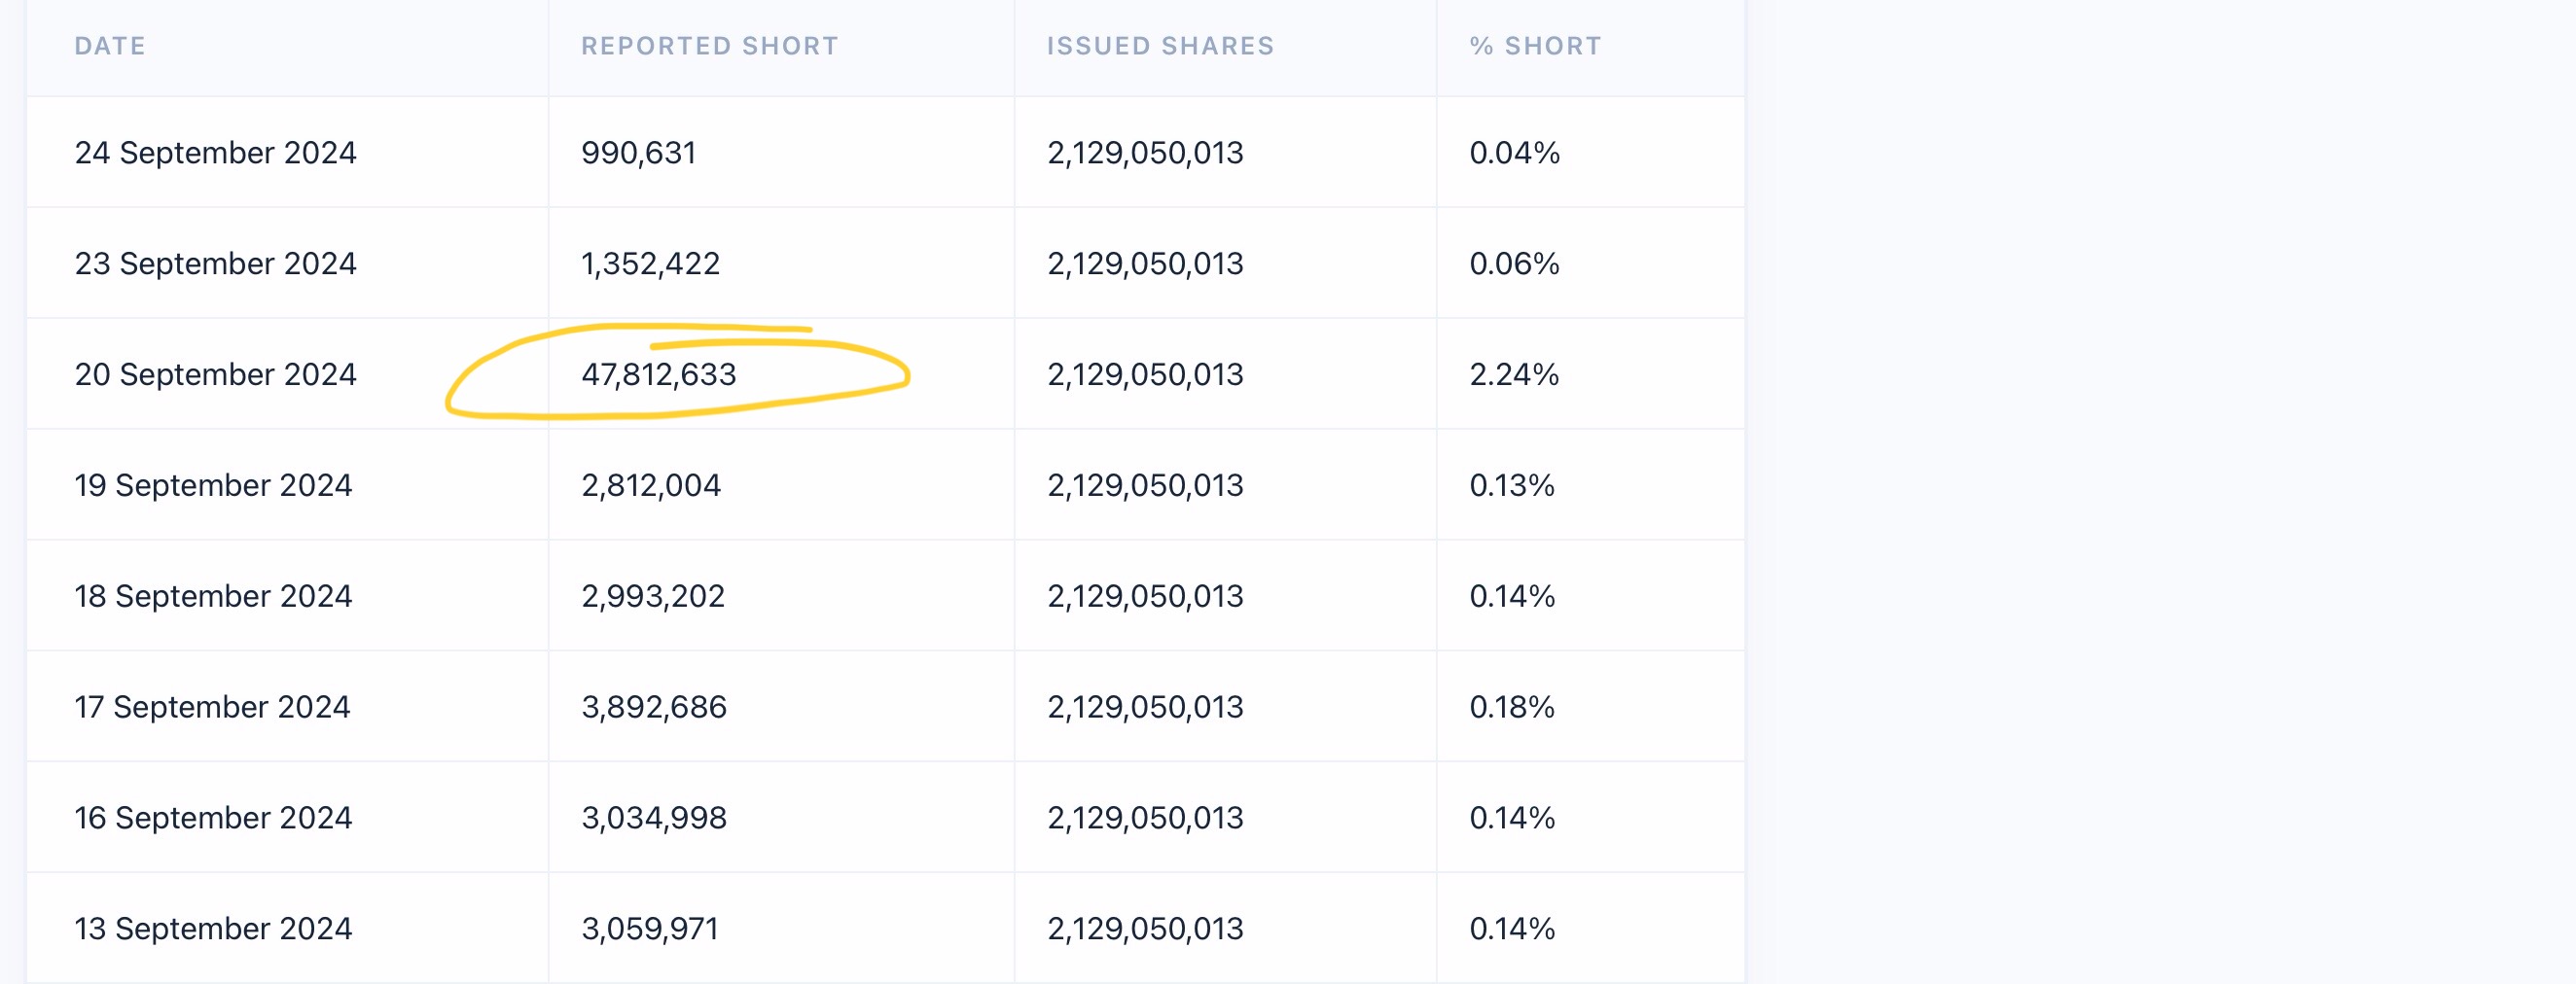Click the DATE column header

click(x=110, y=46)
